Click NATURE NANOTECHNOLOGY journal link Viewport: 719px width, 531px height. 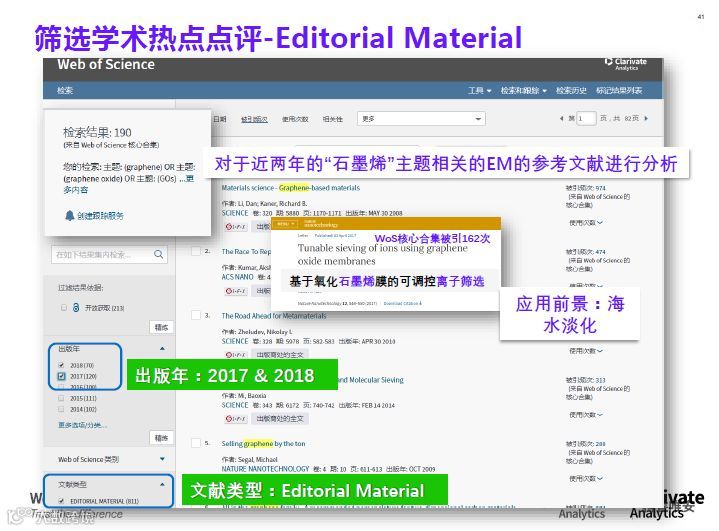pyautogui.click(x=265, y=469)
